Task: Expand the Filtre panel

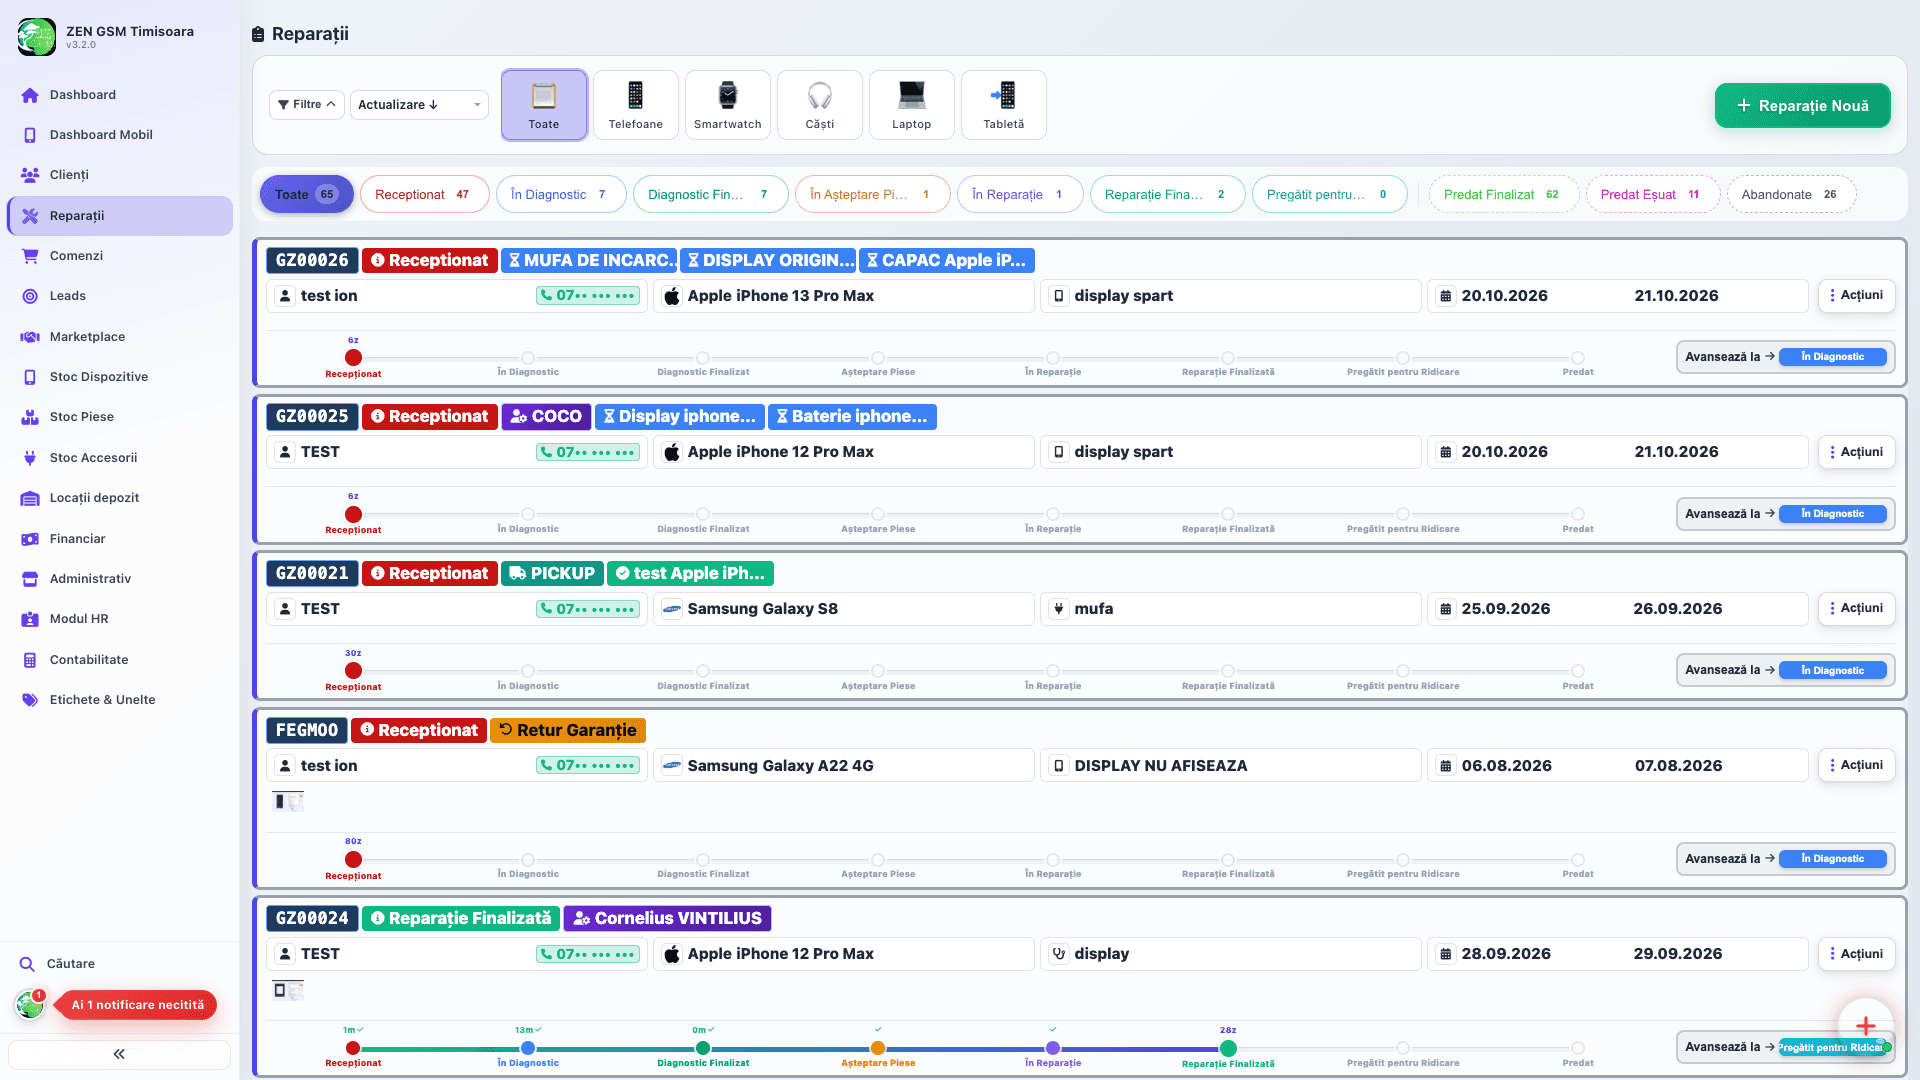Action: [306, 105]
